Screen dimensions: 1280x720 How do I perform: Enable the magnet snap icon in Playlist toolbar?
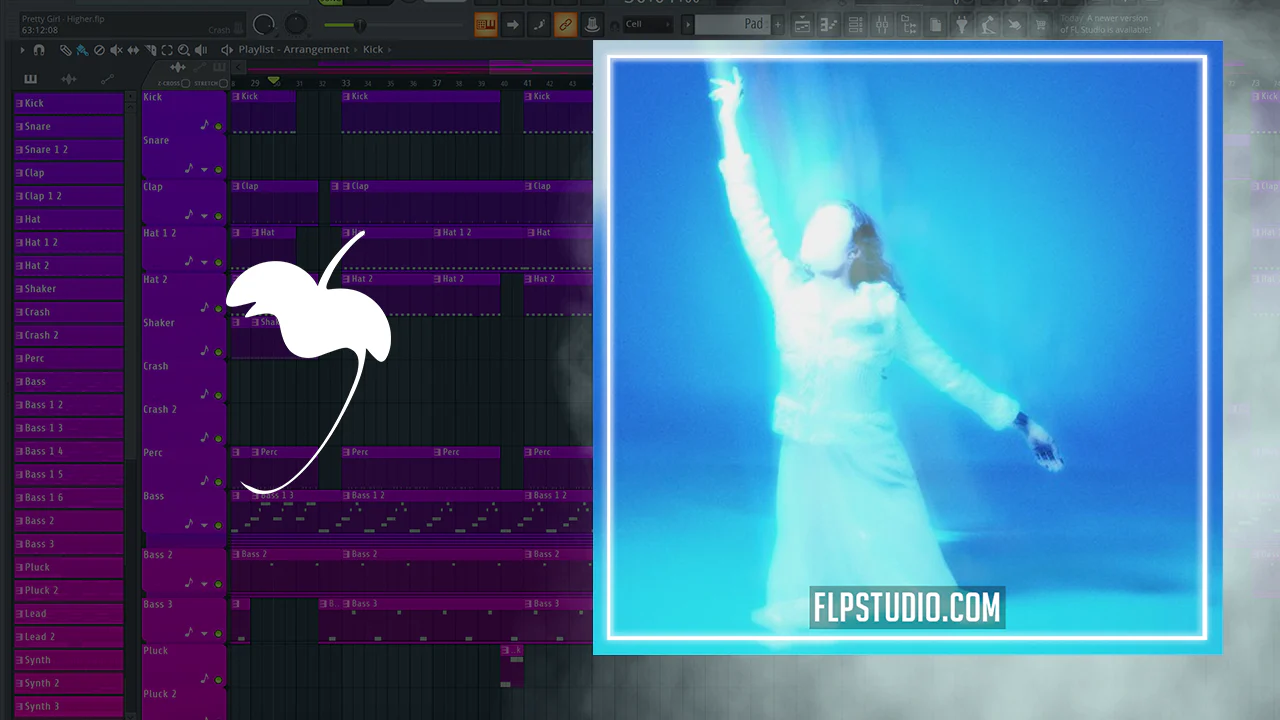(x=39, y=50)
